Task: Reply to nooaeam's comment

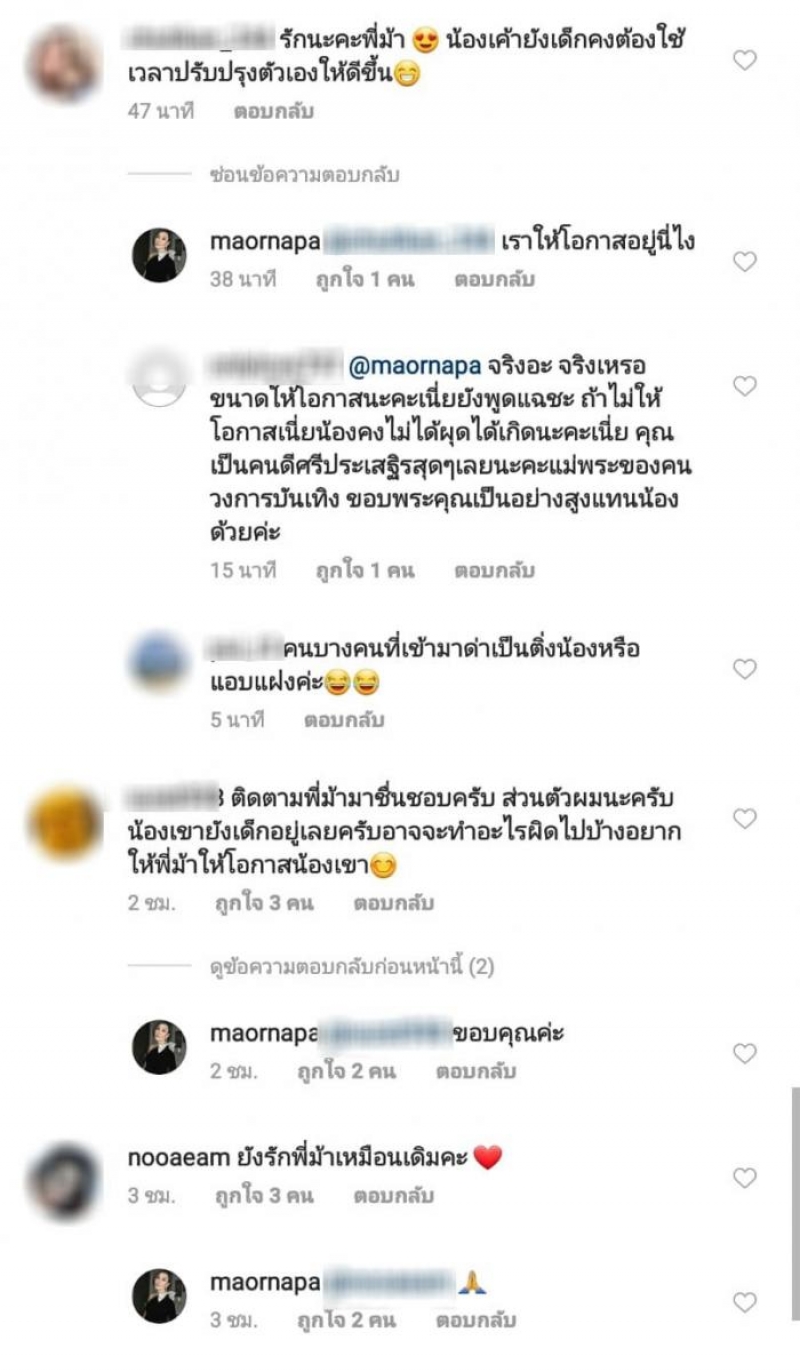Action: pyautogui.click(x=393, y=1195)
